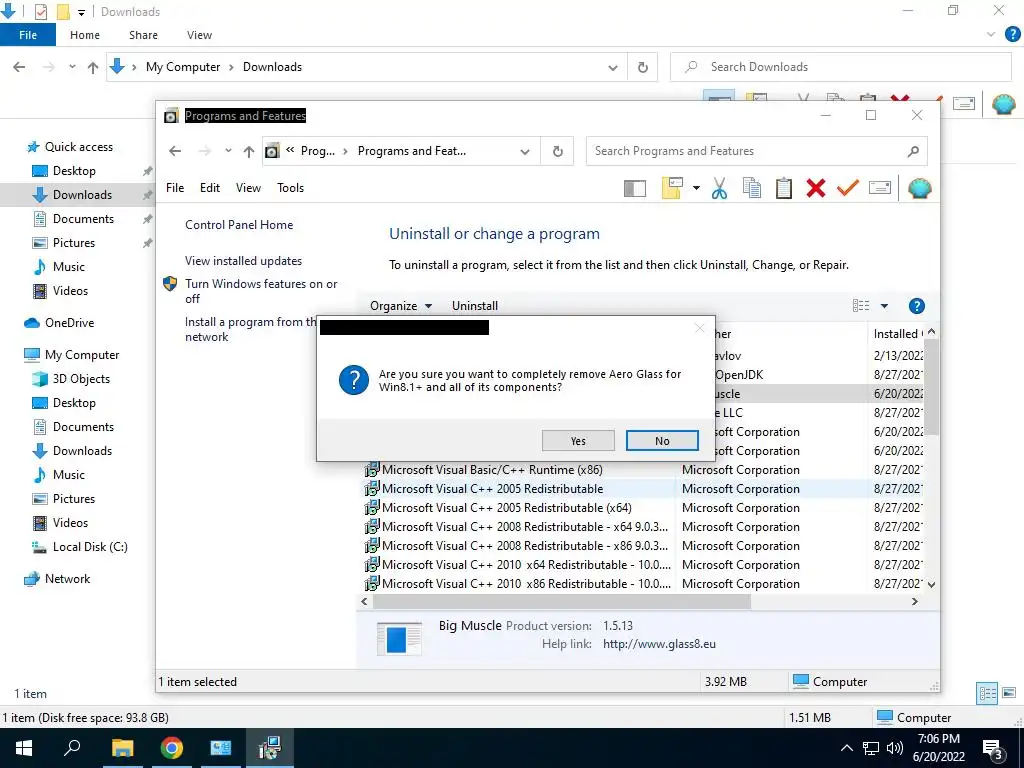
Task: Click the Cut scissors icon in toolbar
Action: (x=719, y=189)
